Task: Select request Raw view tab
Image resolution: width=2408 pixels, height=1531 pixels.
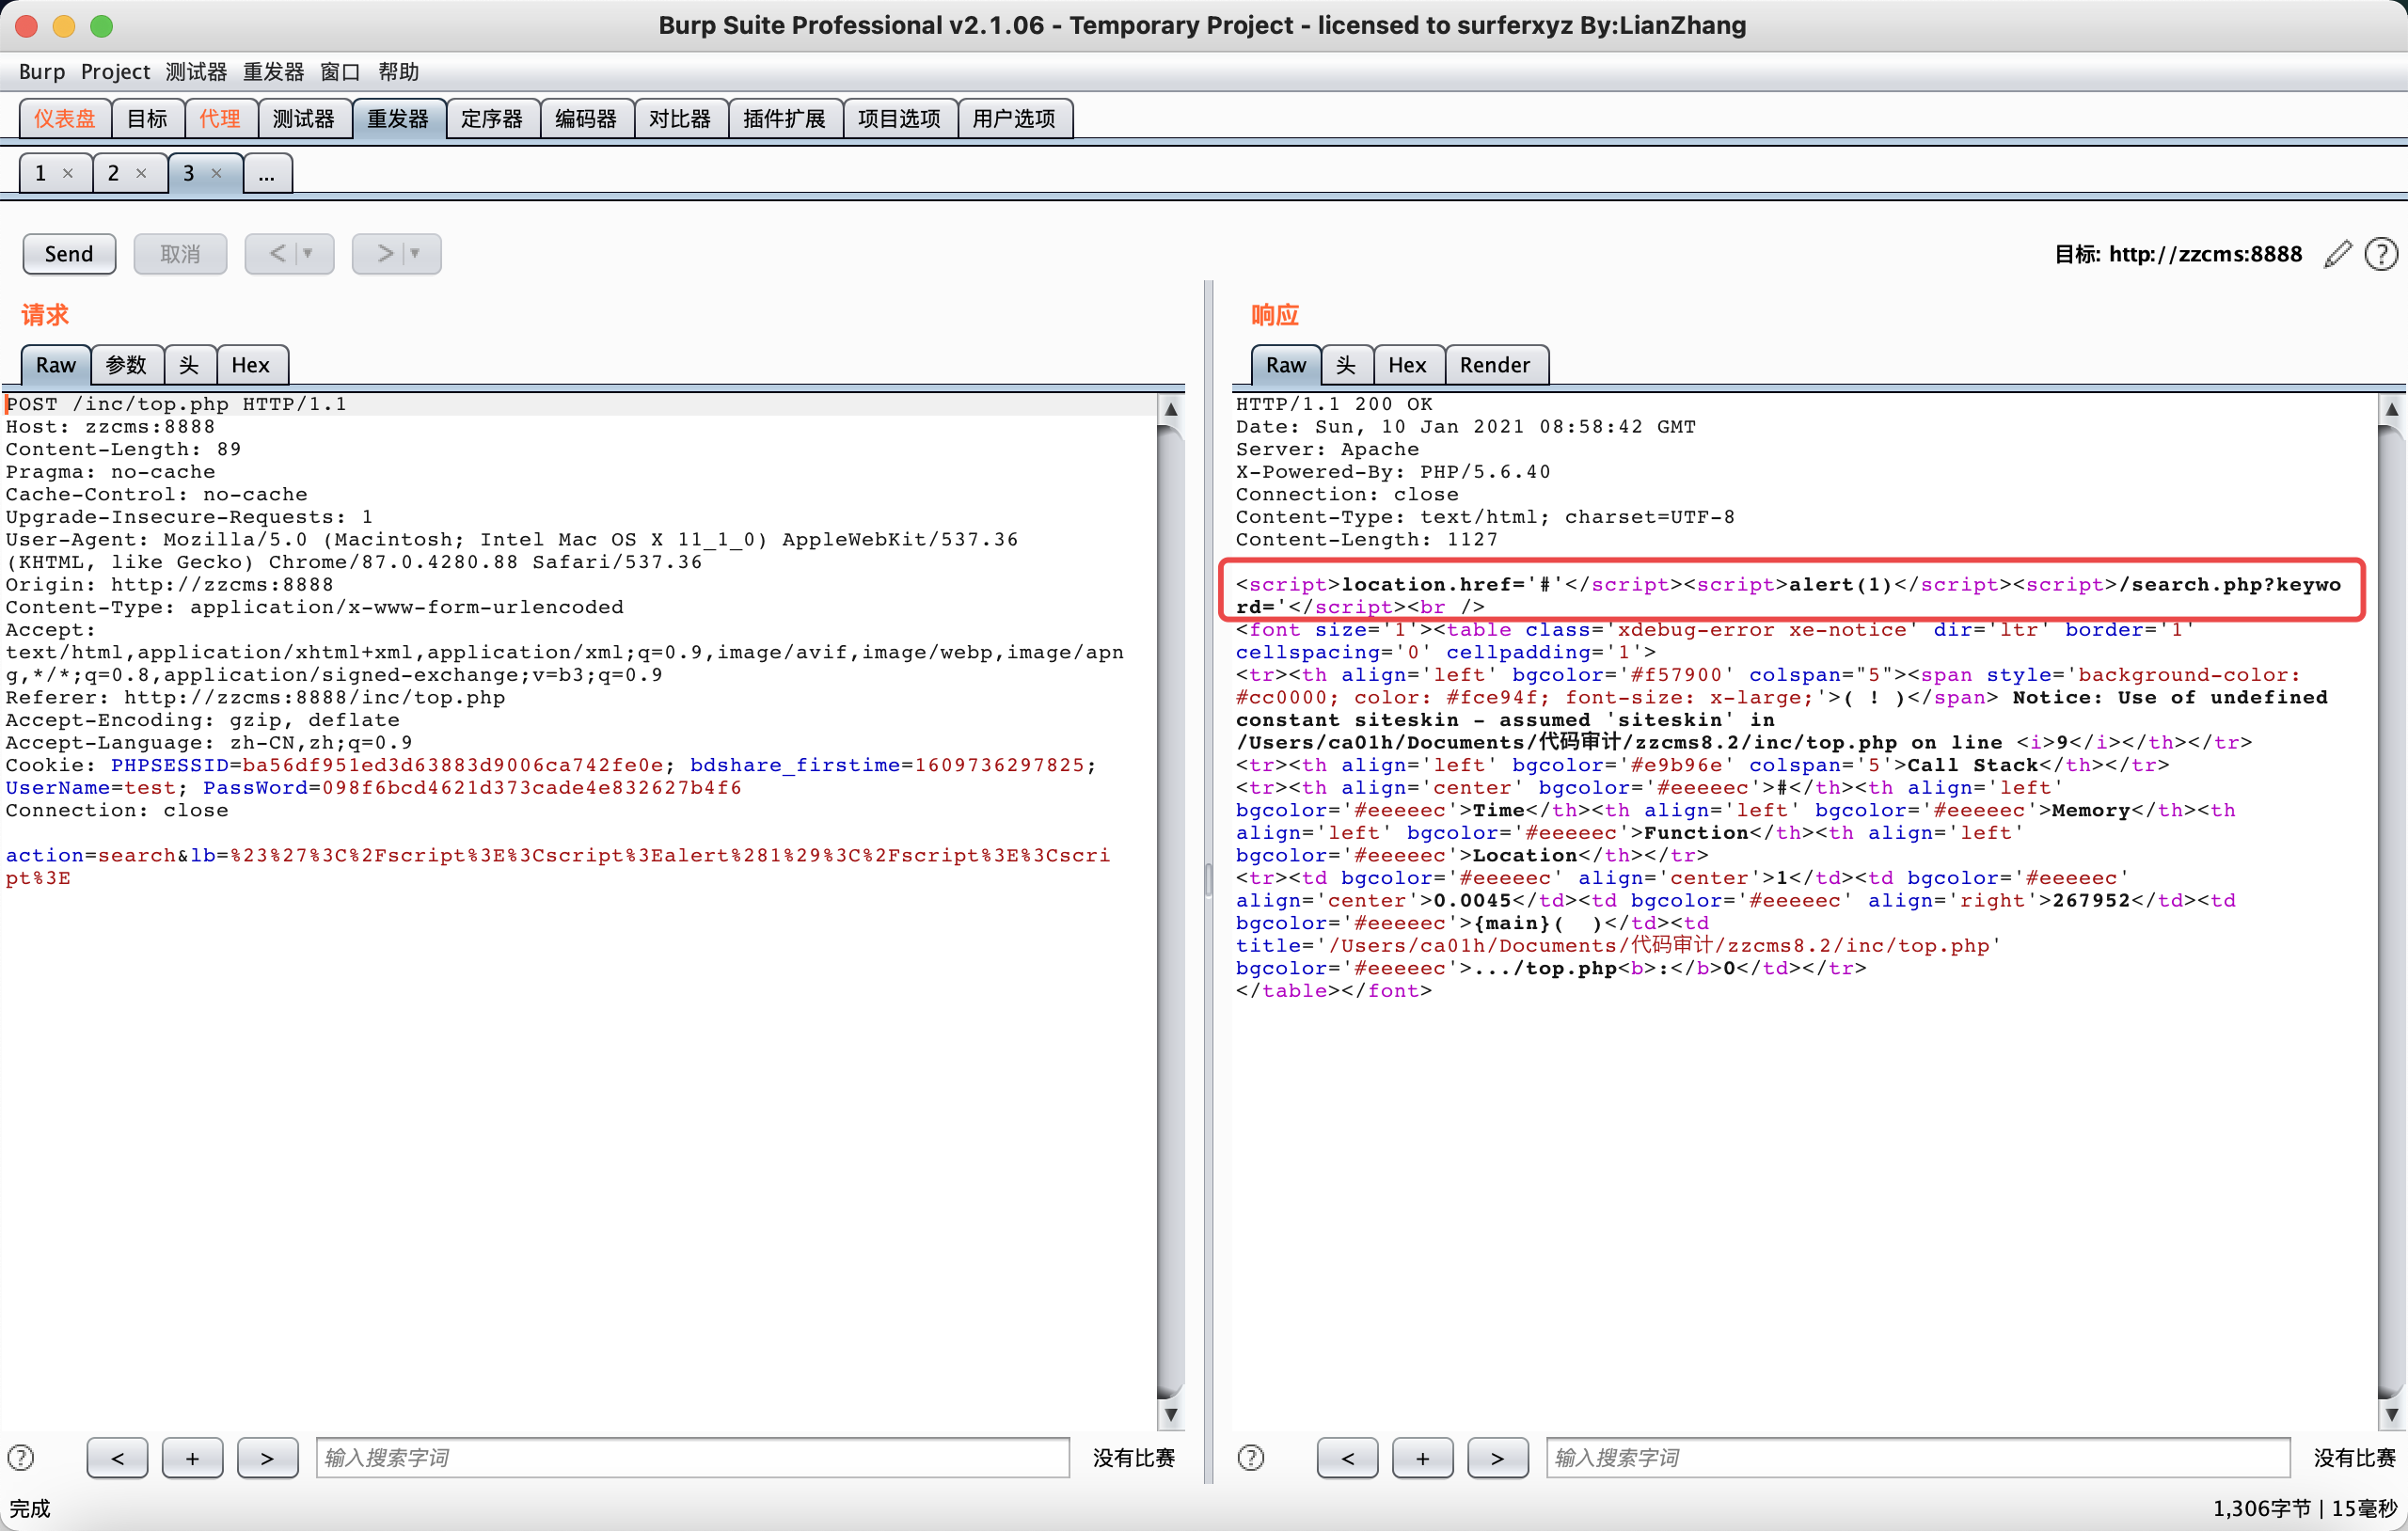Action: point(56,365)
